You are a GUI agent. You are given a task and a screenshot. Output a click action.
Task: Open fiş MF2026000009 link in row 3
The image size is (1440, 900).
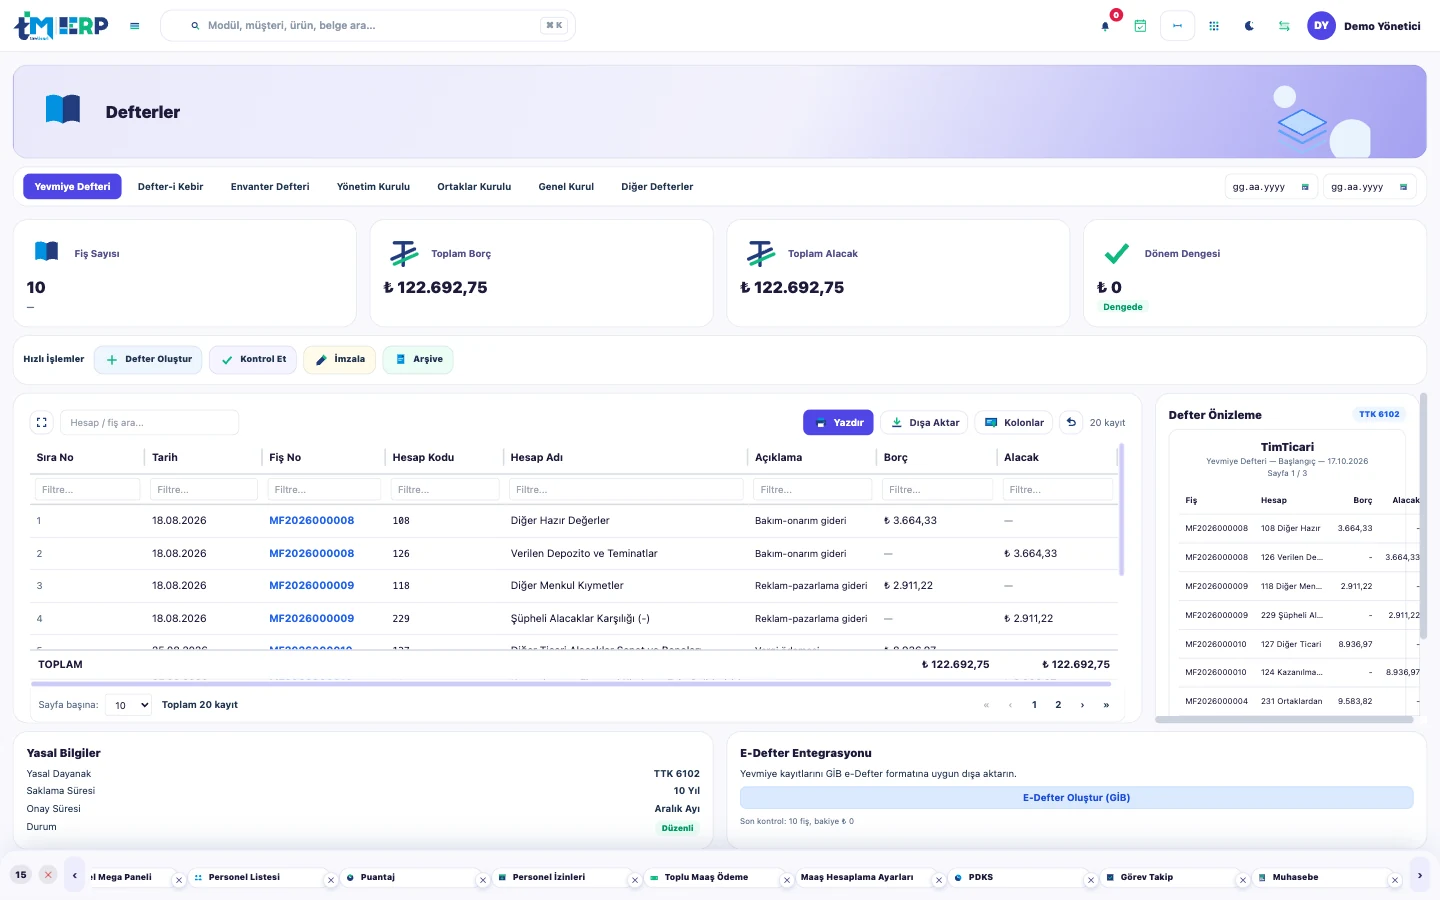pyautogui.click(x=311, y=586)
